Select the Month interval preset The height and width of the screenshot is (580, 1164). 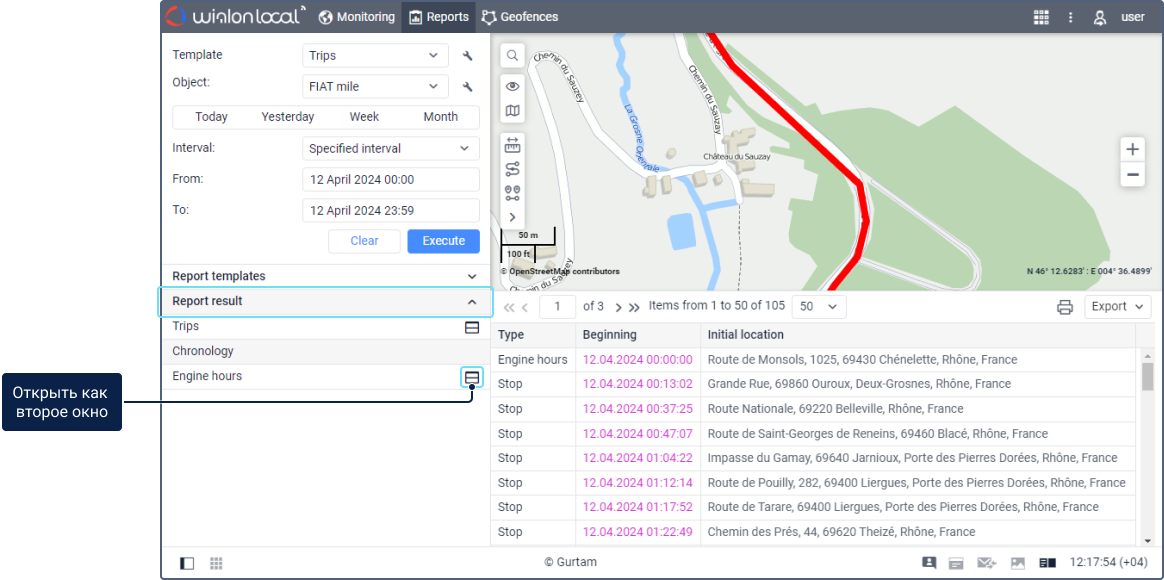click(441, 117)
